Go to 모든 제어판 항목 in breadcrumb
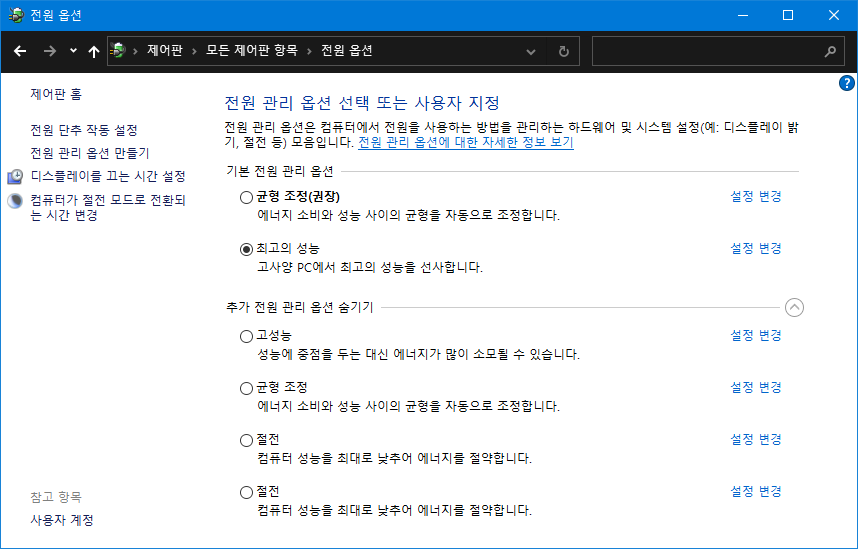 pos(251,51)
